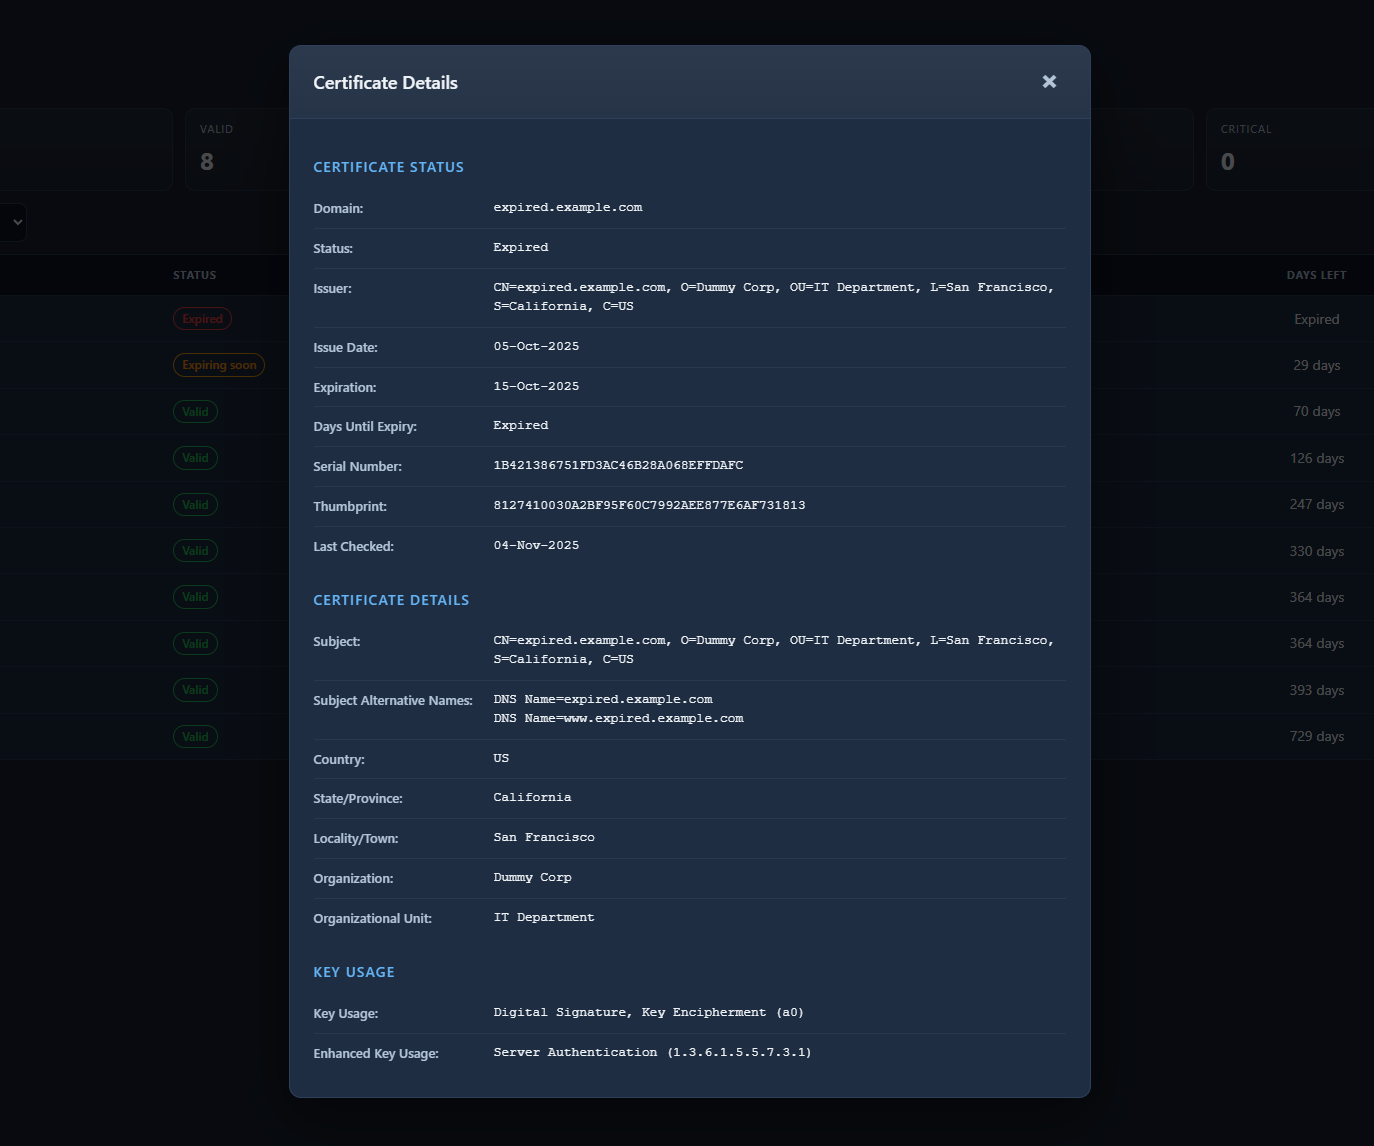Click the Valid badge in 247 days row

[x=195, y=505]
